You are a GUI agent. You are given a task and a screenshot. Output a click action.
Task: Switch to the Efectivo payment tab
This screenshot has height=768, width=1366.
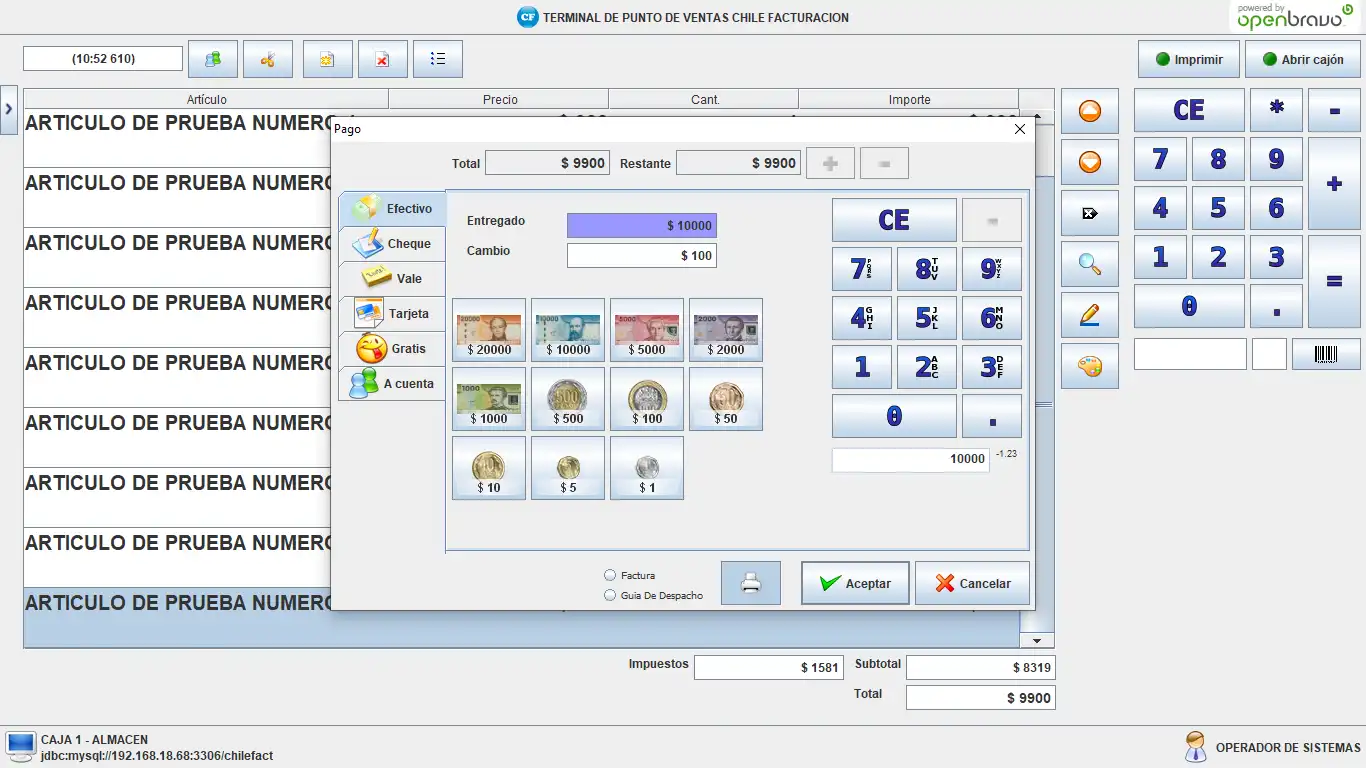pos(392,208)
